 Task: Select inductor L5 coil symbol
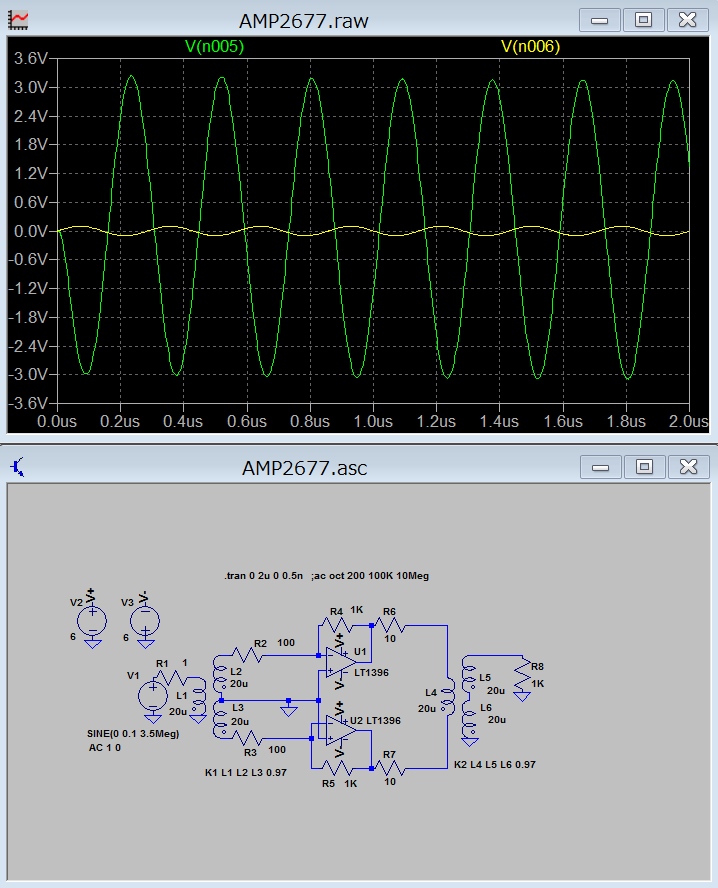point(469,674)
